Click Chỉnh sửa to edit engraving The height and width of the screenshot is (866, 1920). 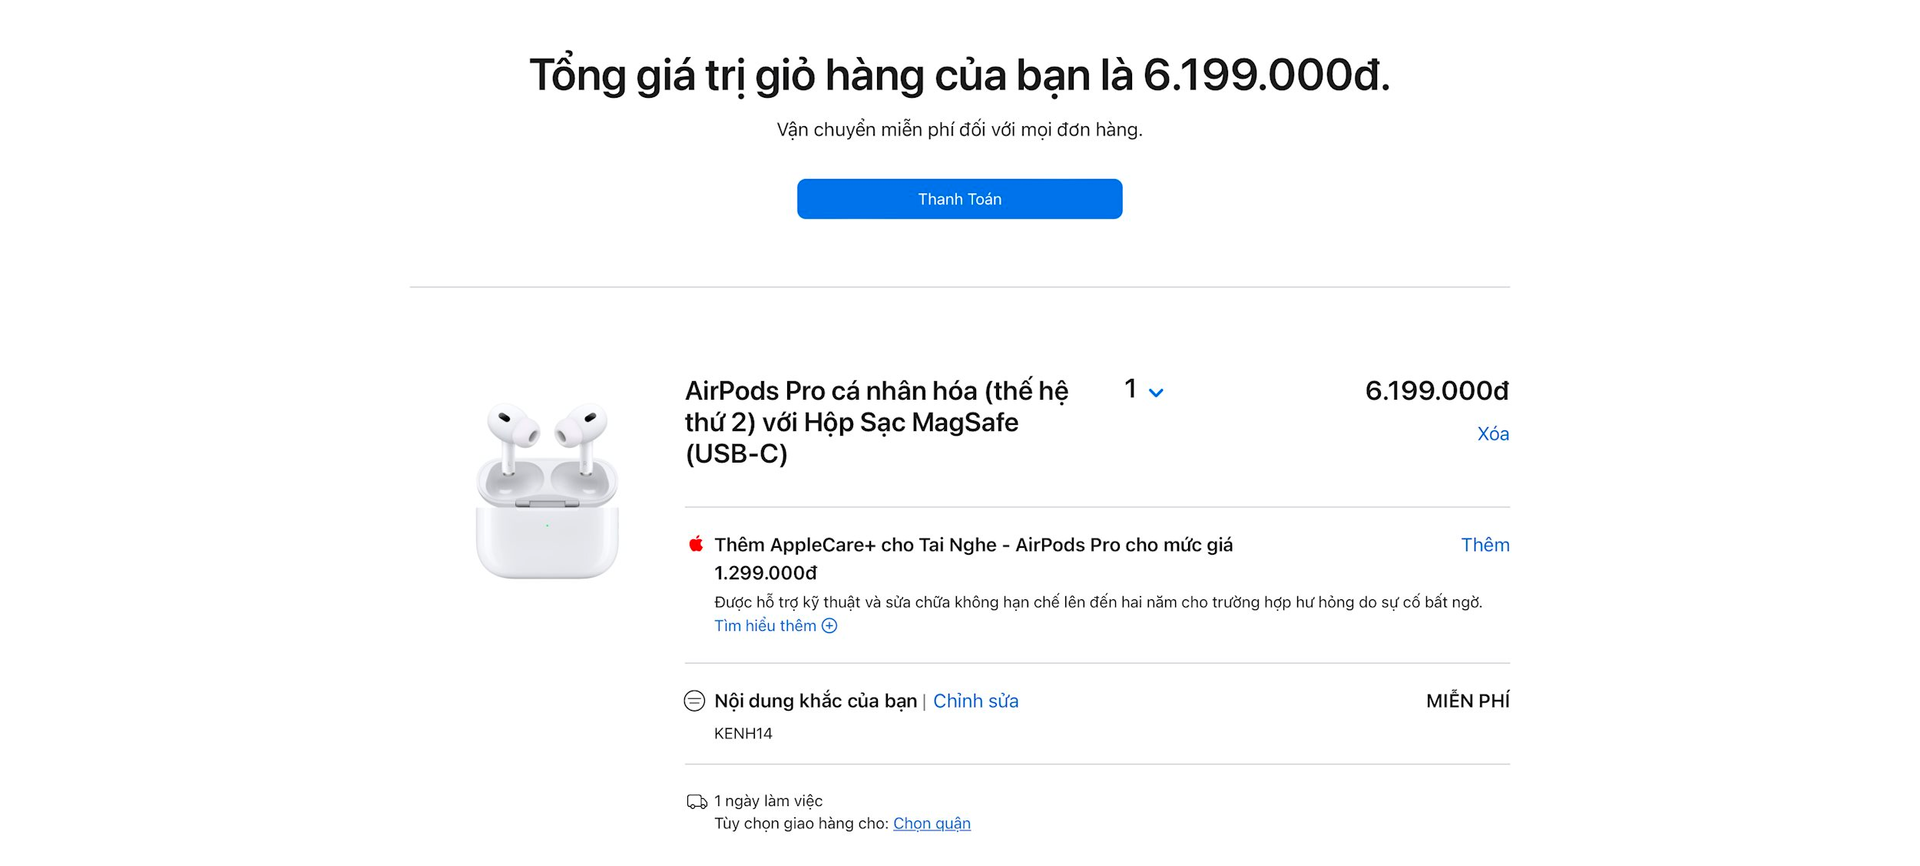pyautogui.click(x=976, y=701)
